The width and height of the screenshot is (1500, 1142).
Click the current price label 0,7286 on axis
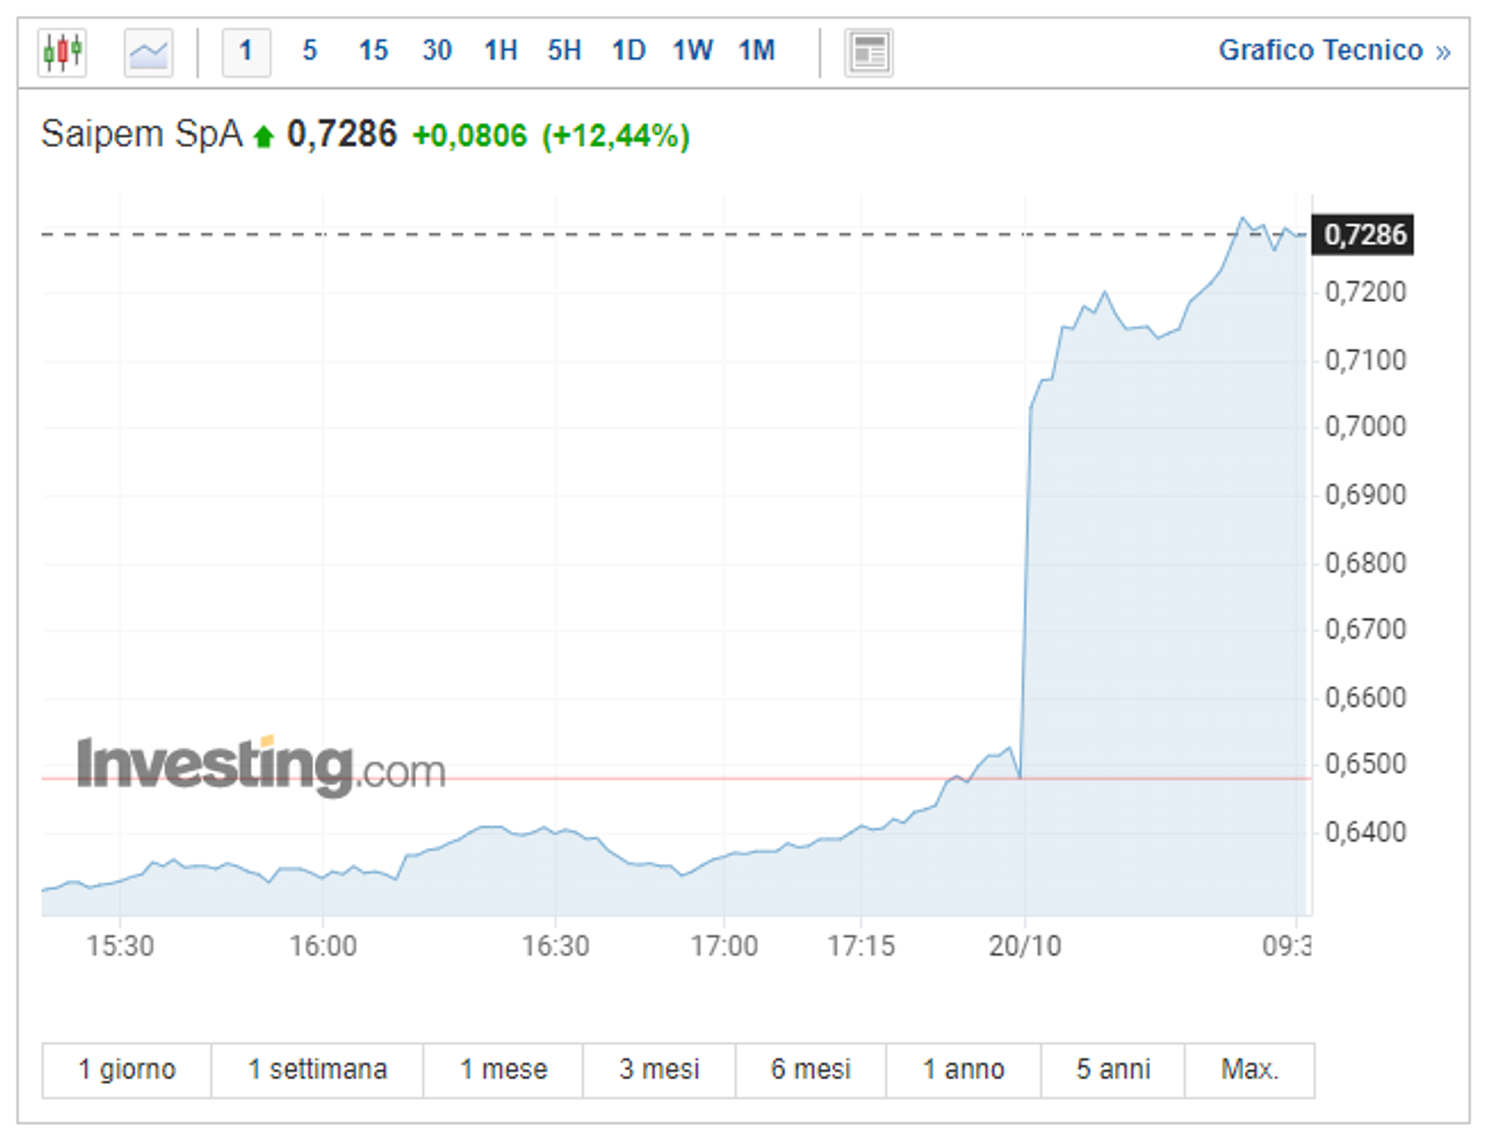pyautogui.click(x=1363, y=235)
